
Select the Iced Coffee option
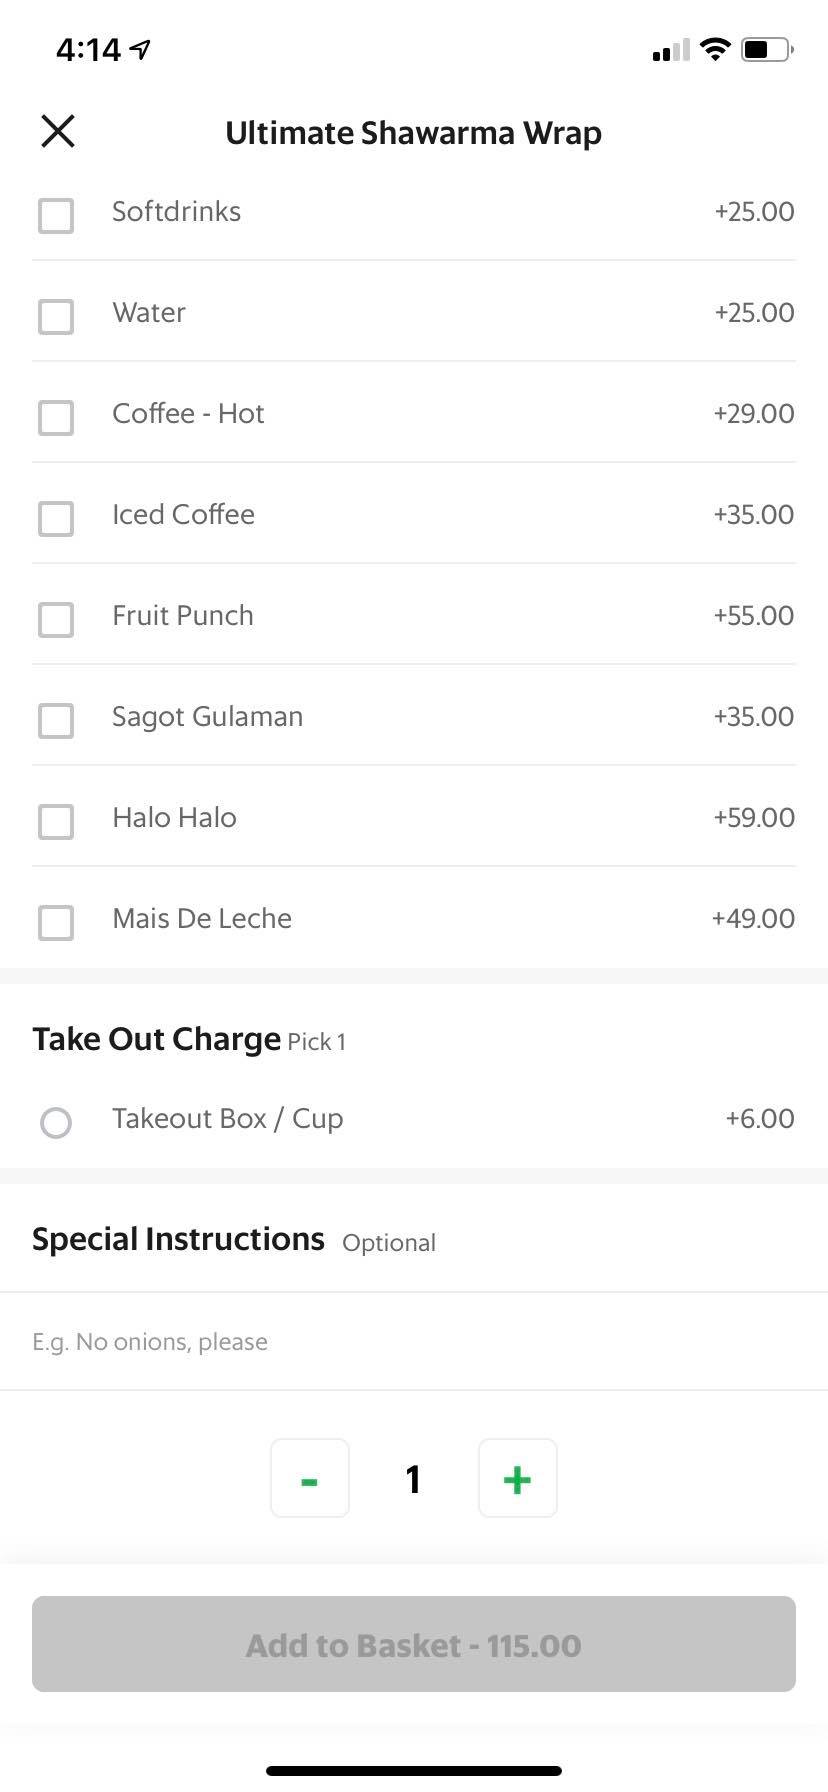click(56, 518)
